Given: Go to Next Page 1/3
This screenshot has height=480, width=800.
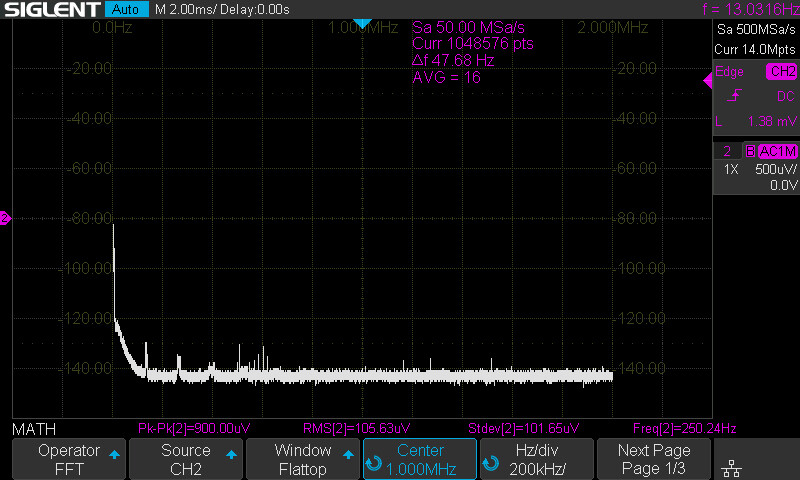Looking at the screenshot, I should click(x=654, y=459).
